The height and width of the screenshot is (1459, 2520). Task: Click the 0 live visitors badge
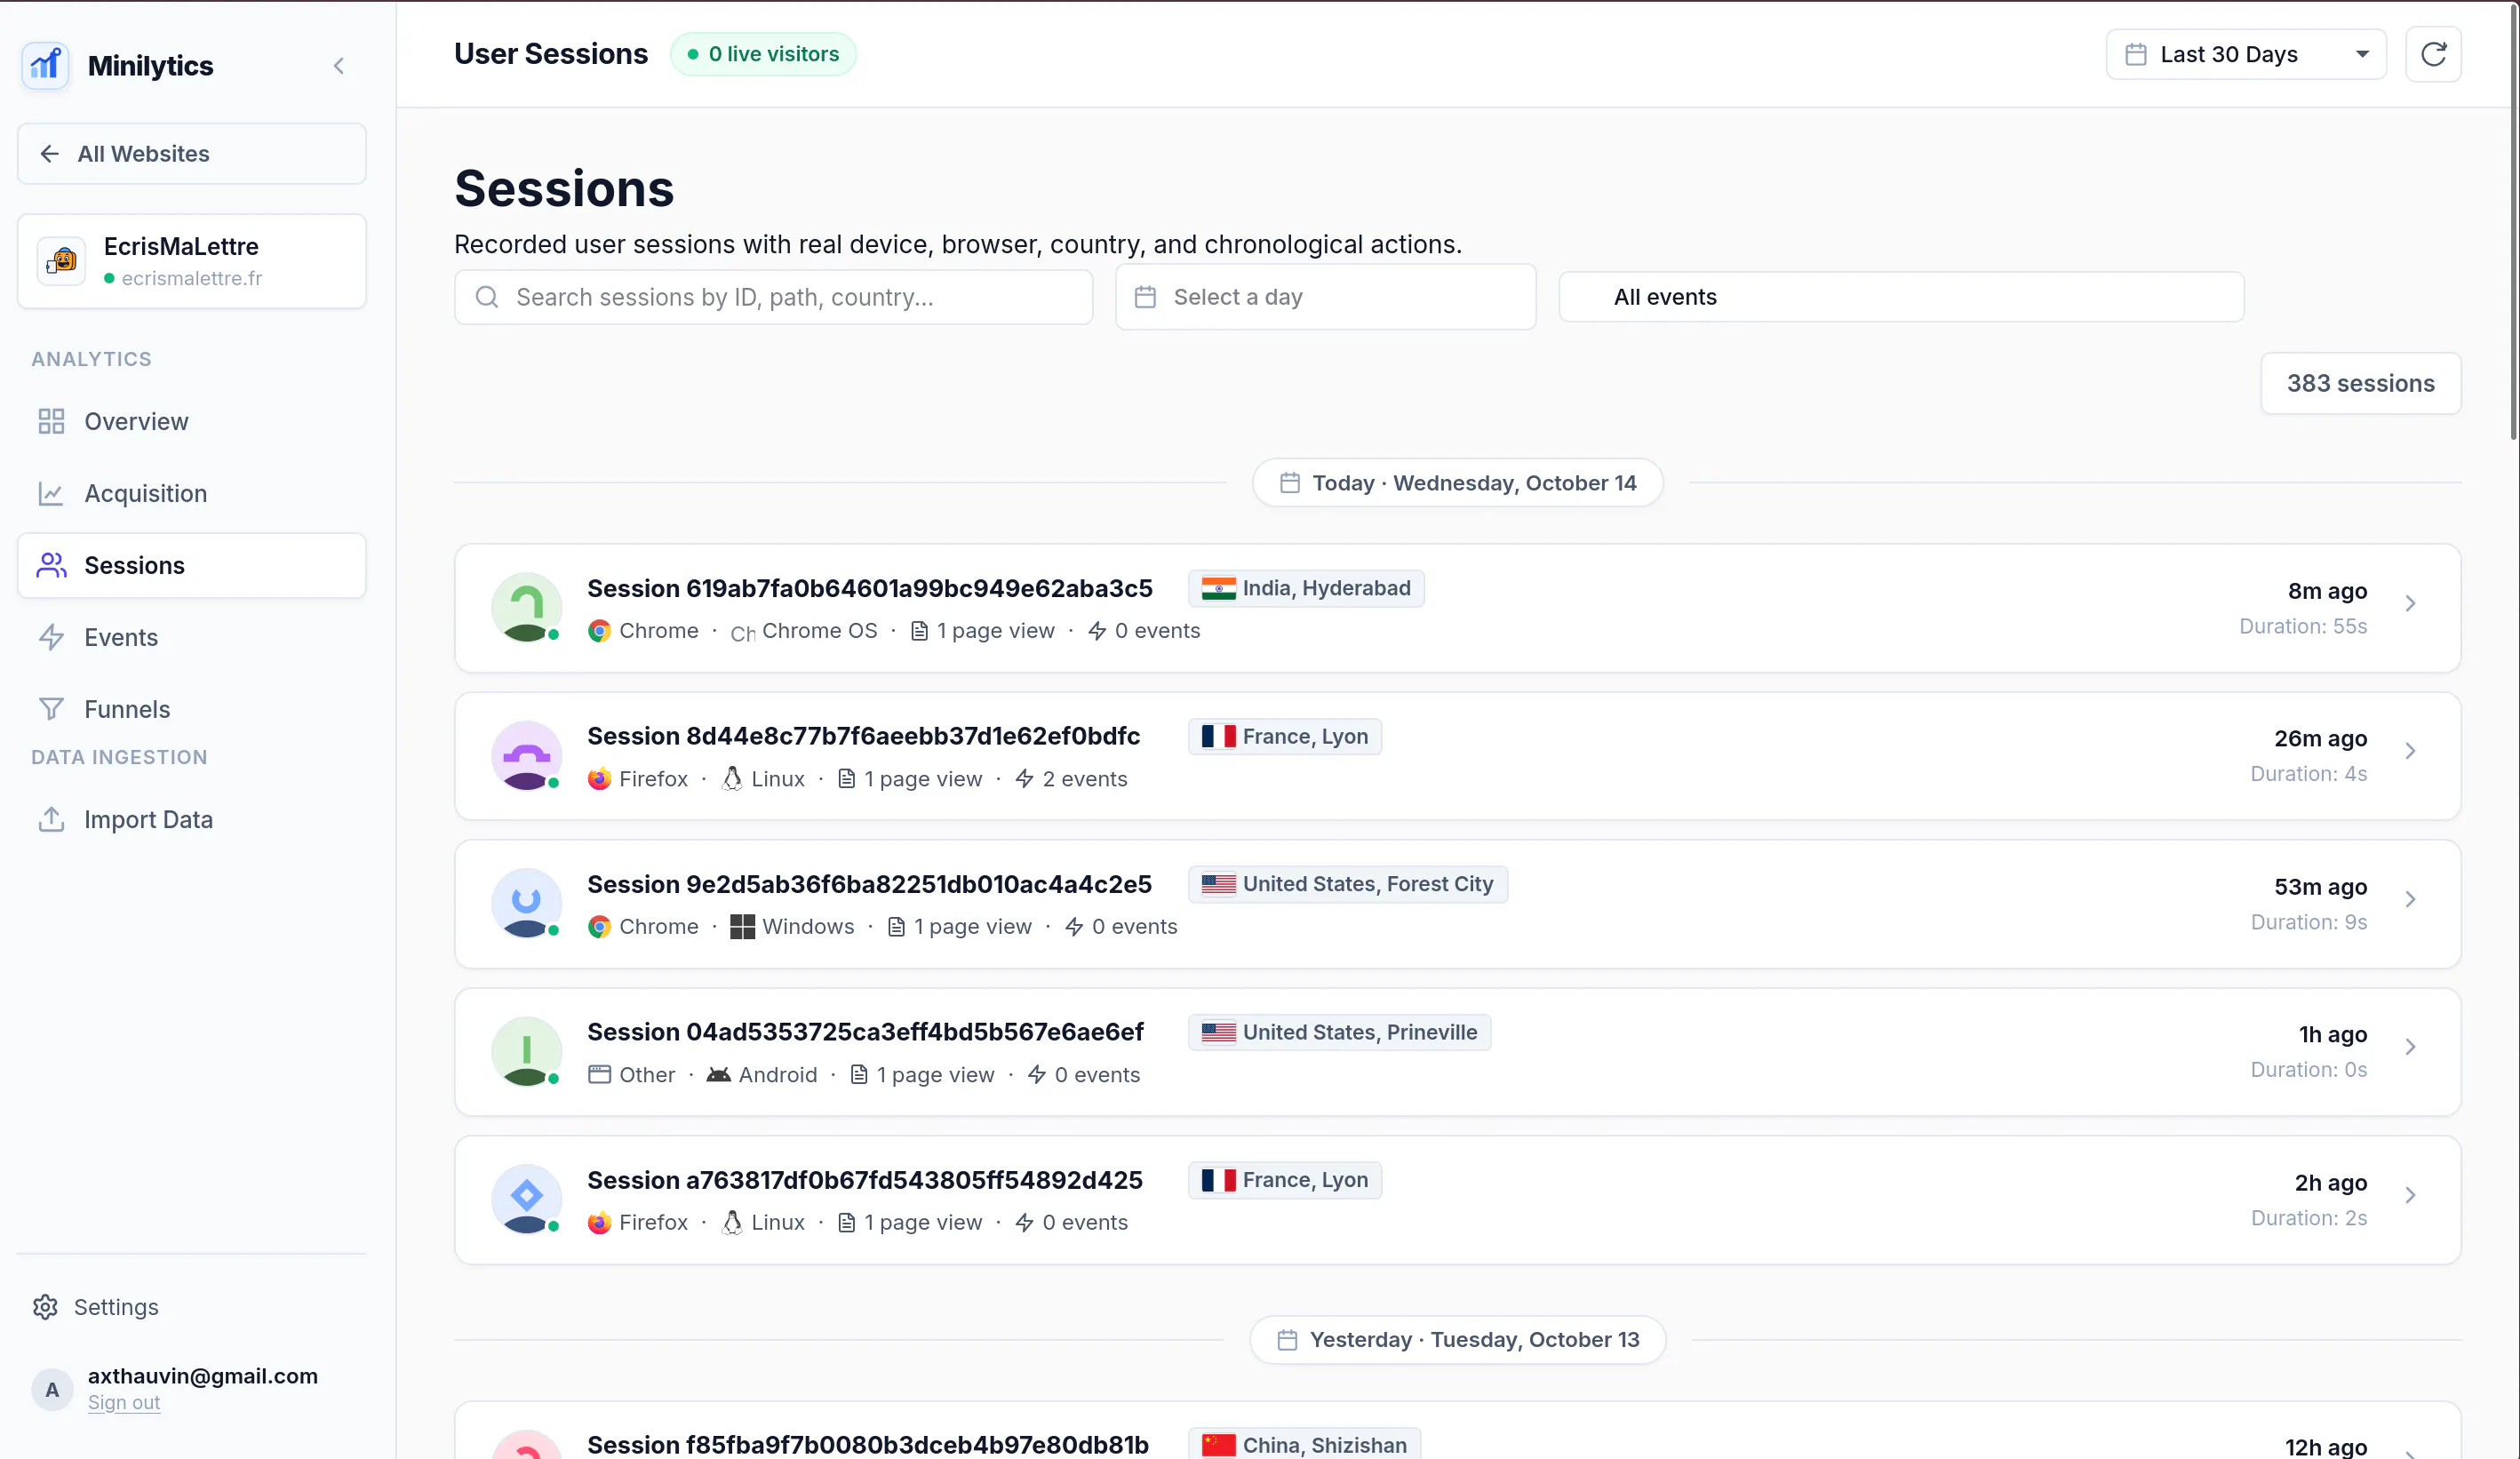pos(763,54)
